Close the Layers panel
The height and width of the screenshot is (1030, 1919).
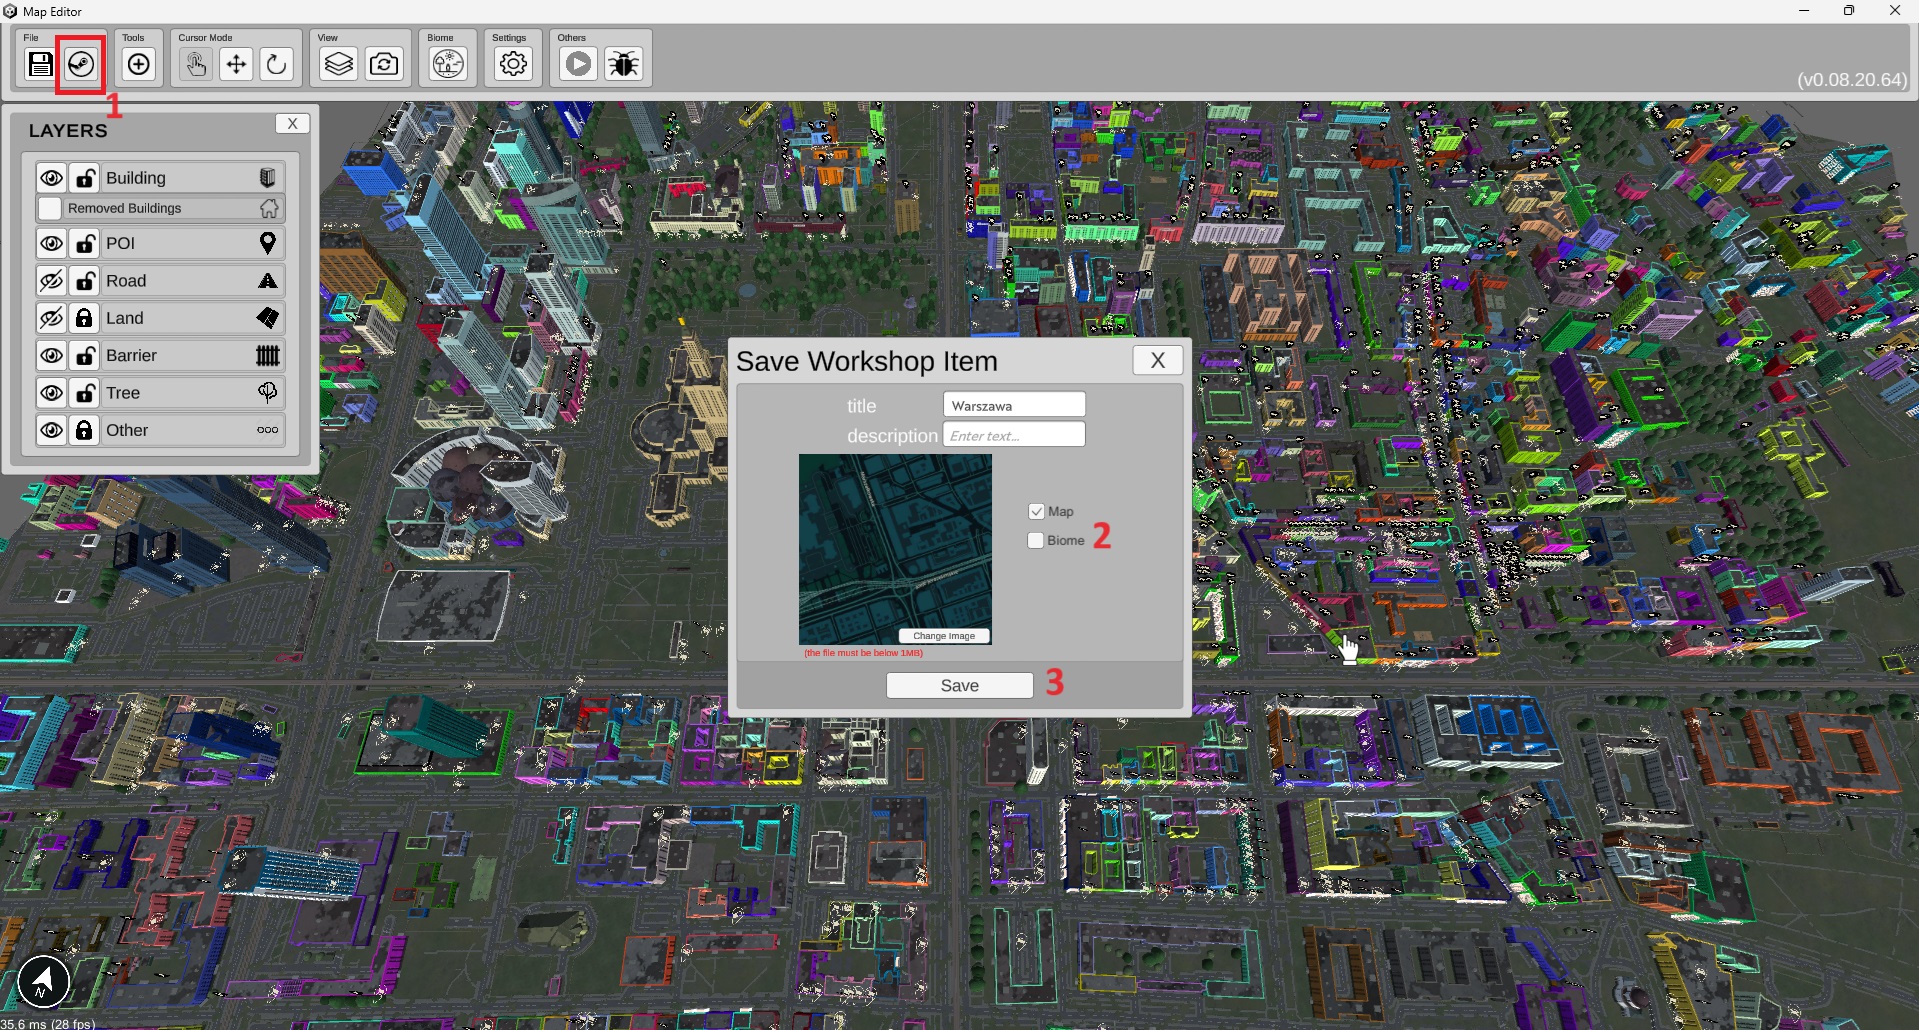(292, 124)
